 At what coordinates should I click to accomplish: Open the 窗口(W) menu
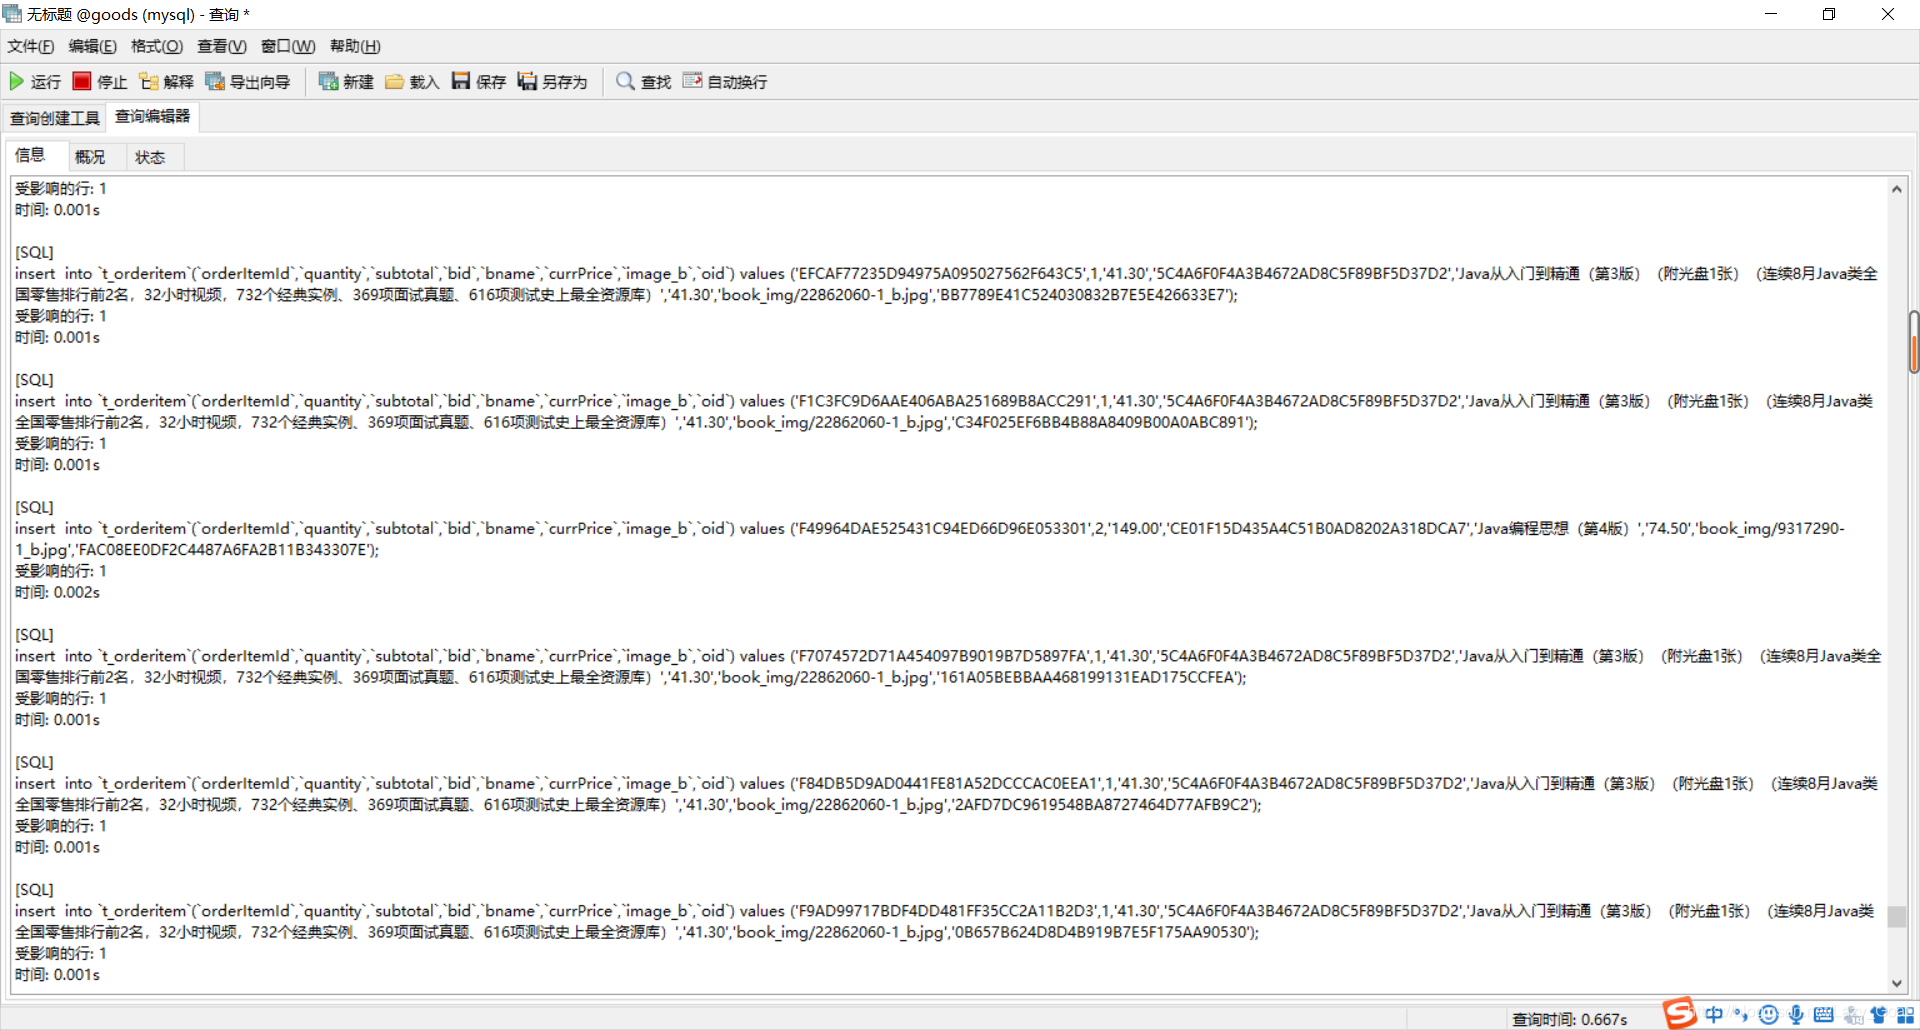pos(288,46)
